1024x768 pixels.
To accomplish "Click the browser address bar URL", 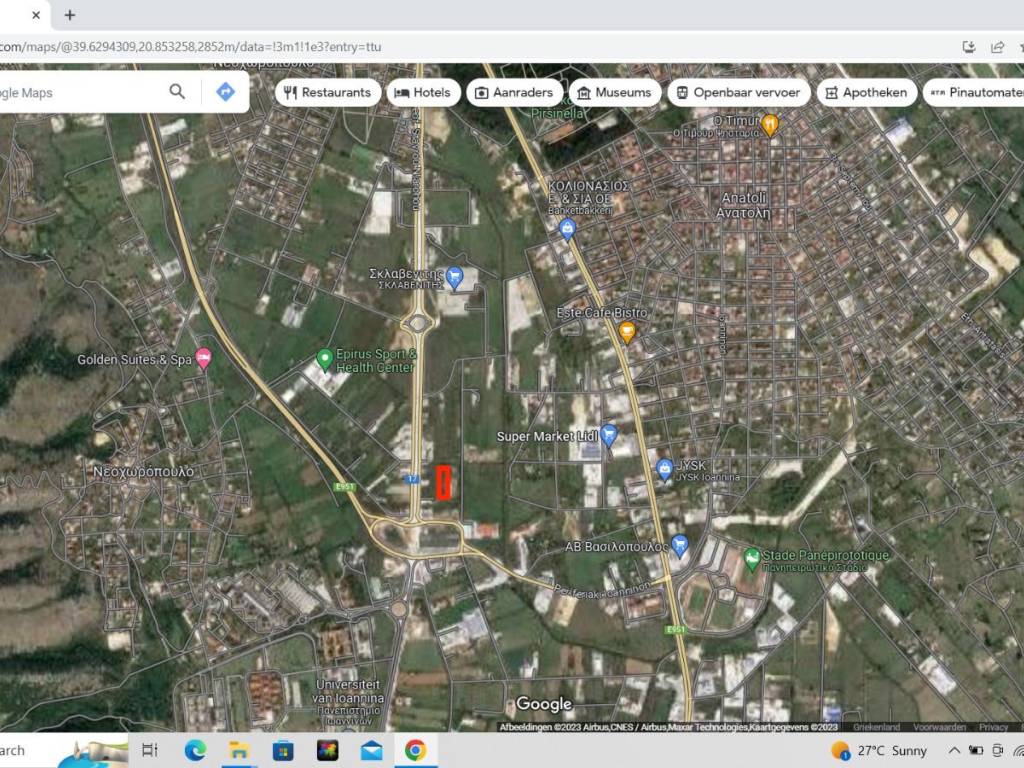I will point(190,46).
